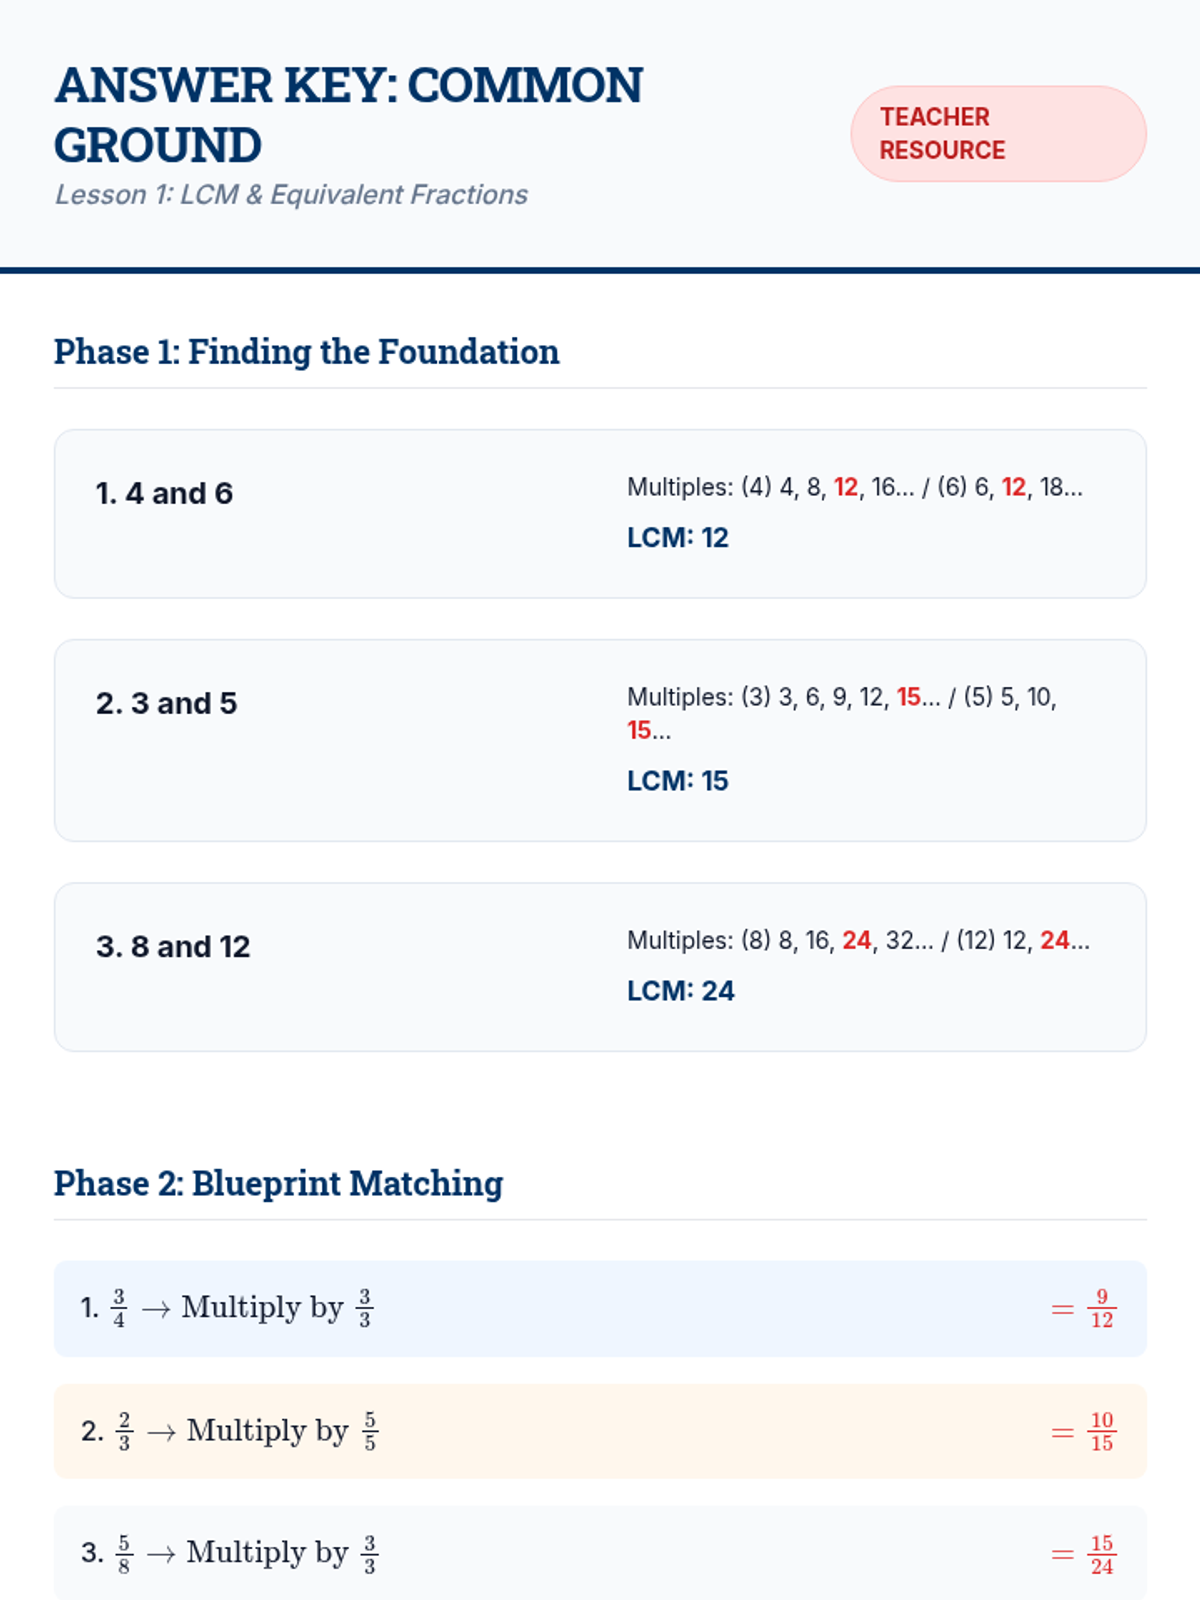The width and height of the screenshot is (1200, 1600).
Task: Click the ANSWER KEY: COMMON GROUND title
Action: pos(348,115)
